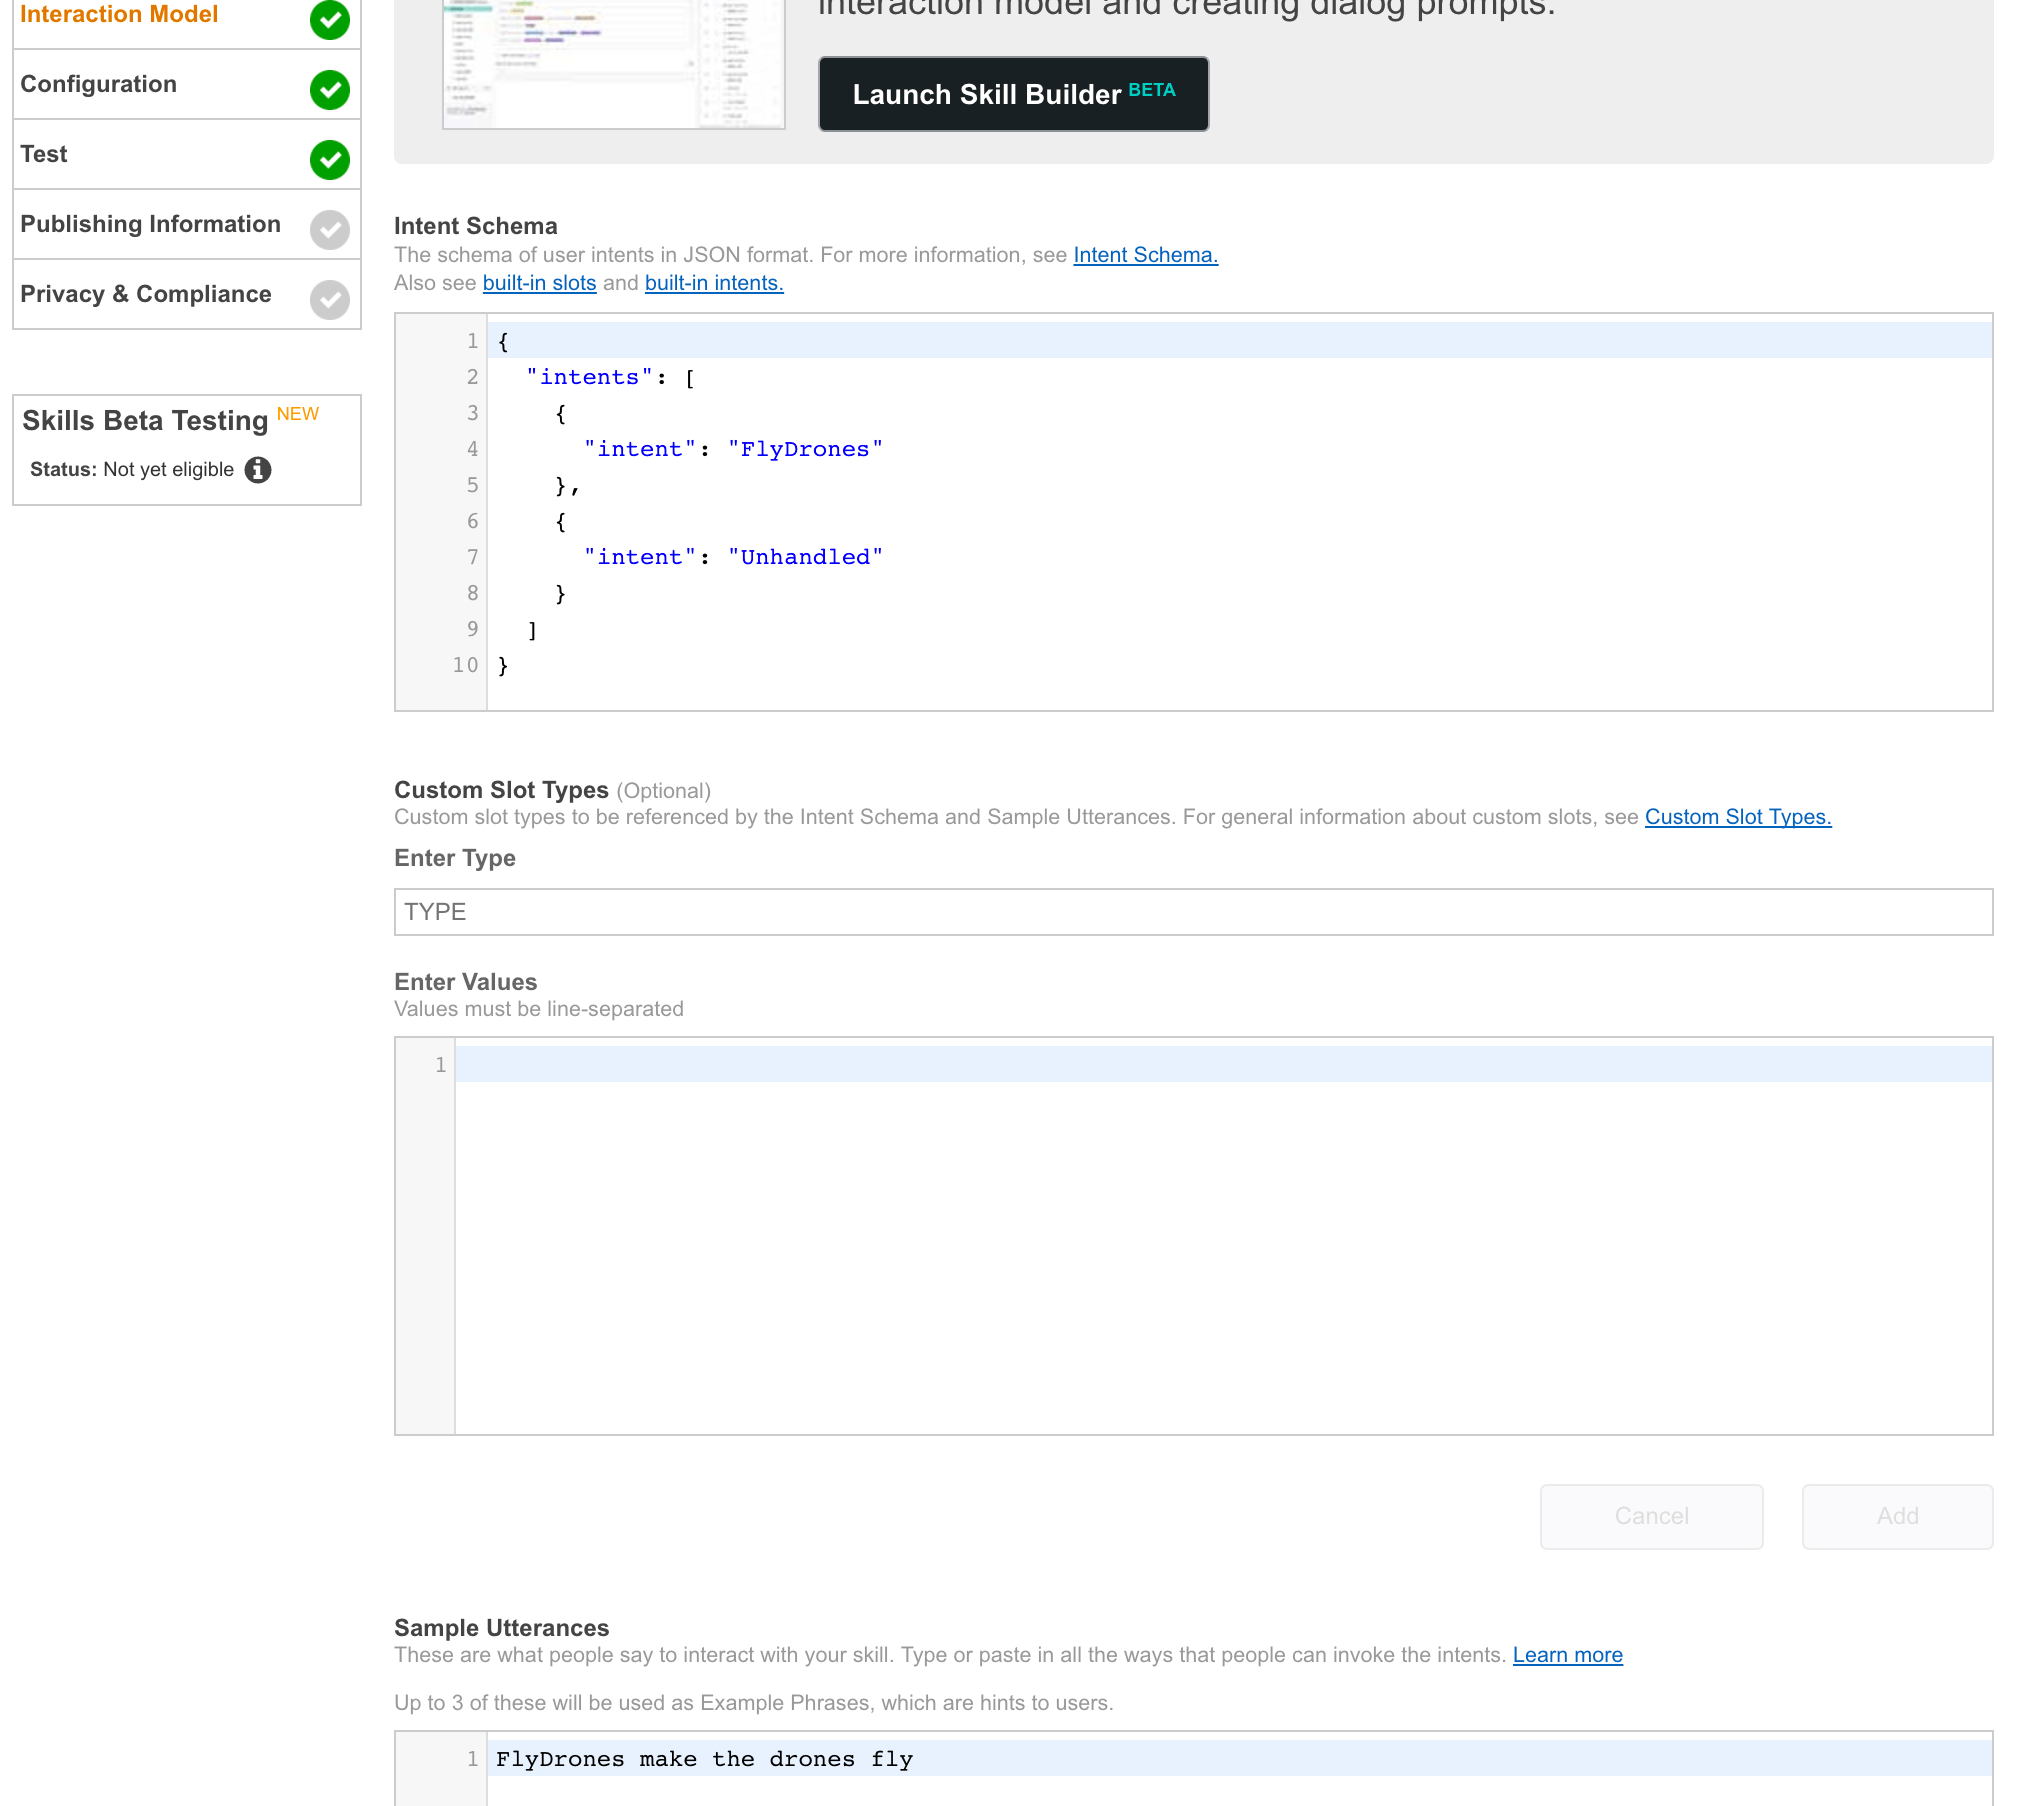Open the built-in intents link
The height and width of the screenshot is (1806, 2017).
click(x=713, y=283)
